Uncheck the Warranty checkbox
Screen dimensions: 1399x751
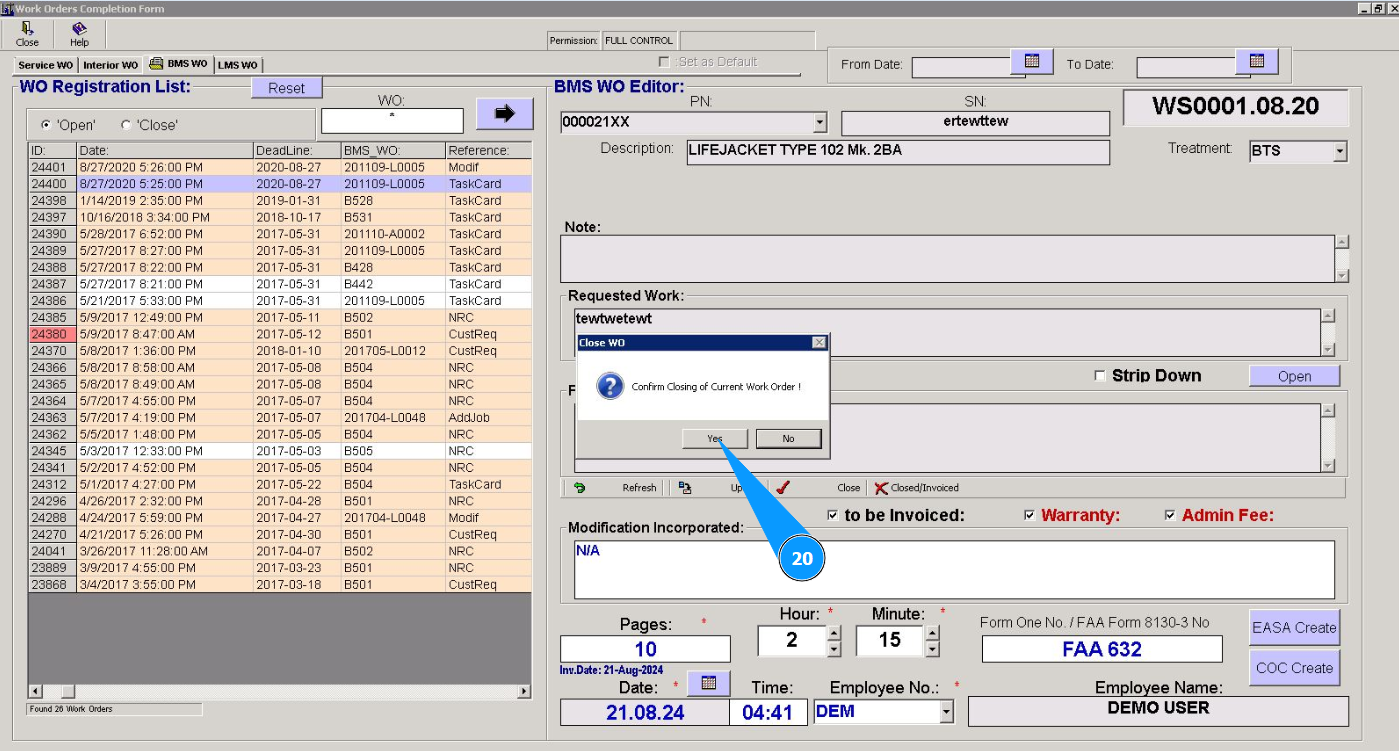tap(1030, 516)
